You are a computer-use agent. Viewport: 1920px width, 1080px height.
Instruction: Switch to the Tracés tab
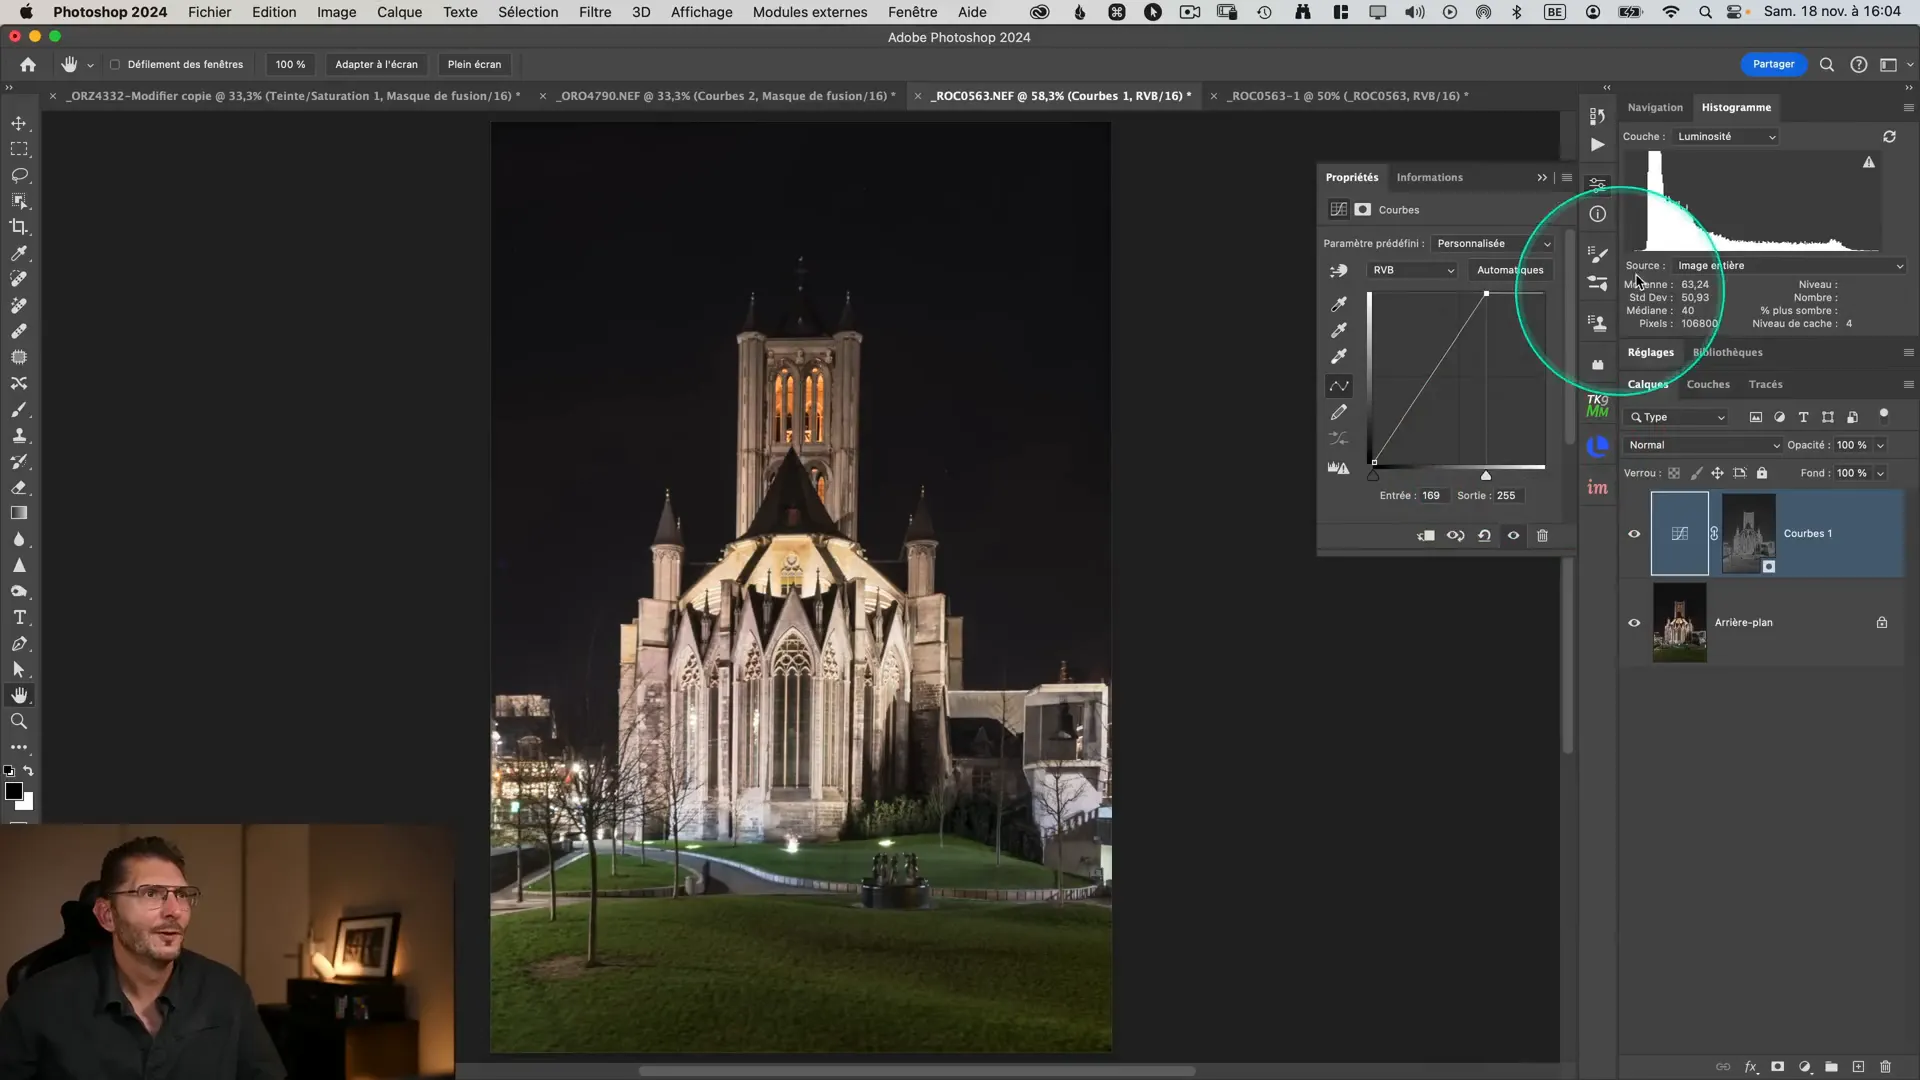pyautogui.click(x=1765, y=384)
